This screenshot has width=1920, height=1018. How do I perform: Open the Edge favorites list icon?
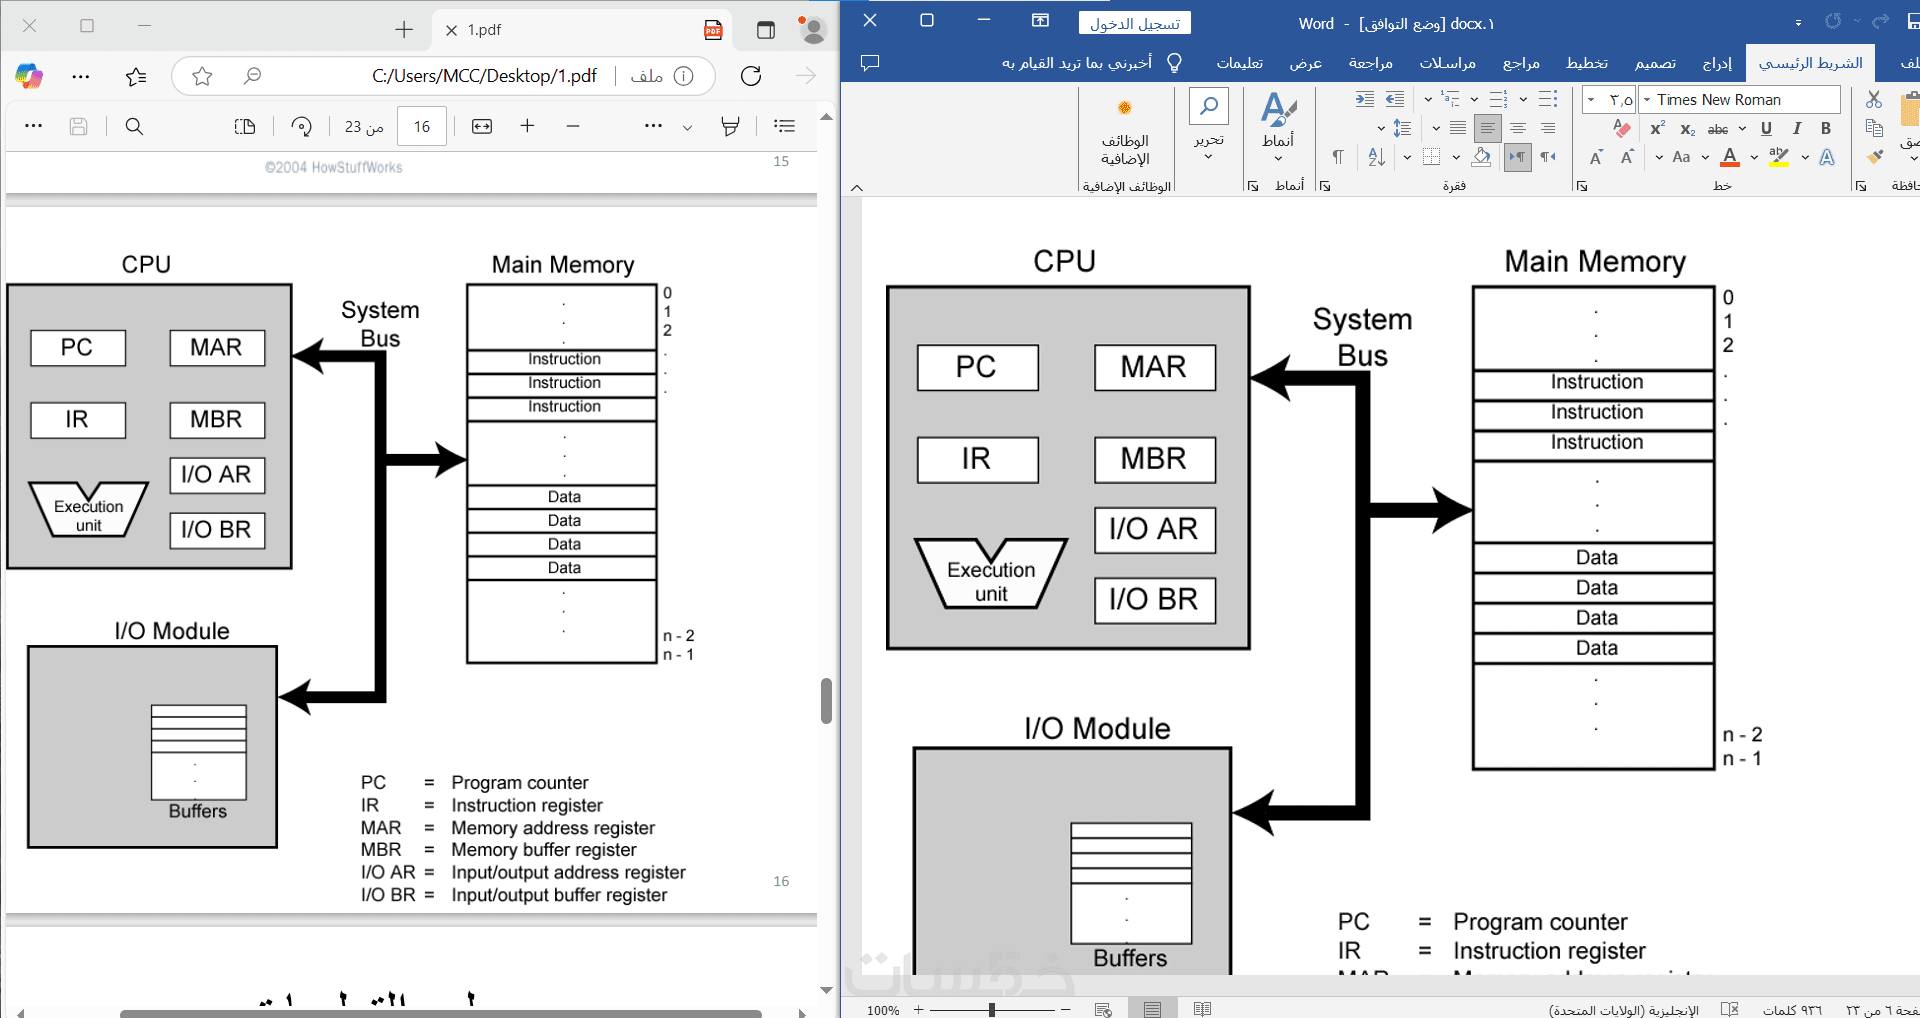pos(136,76)
